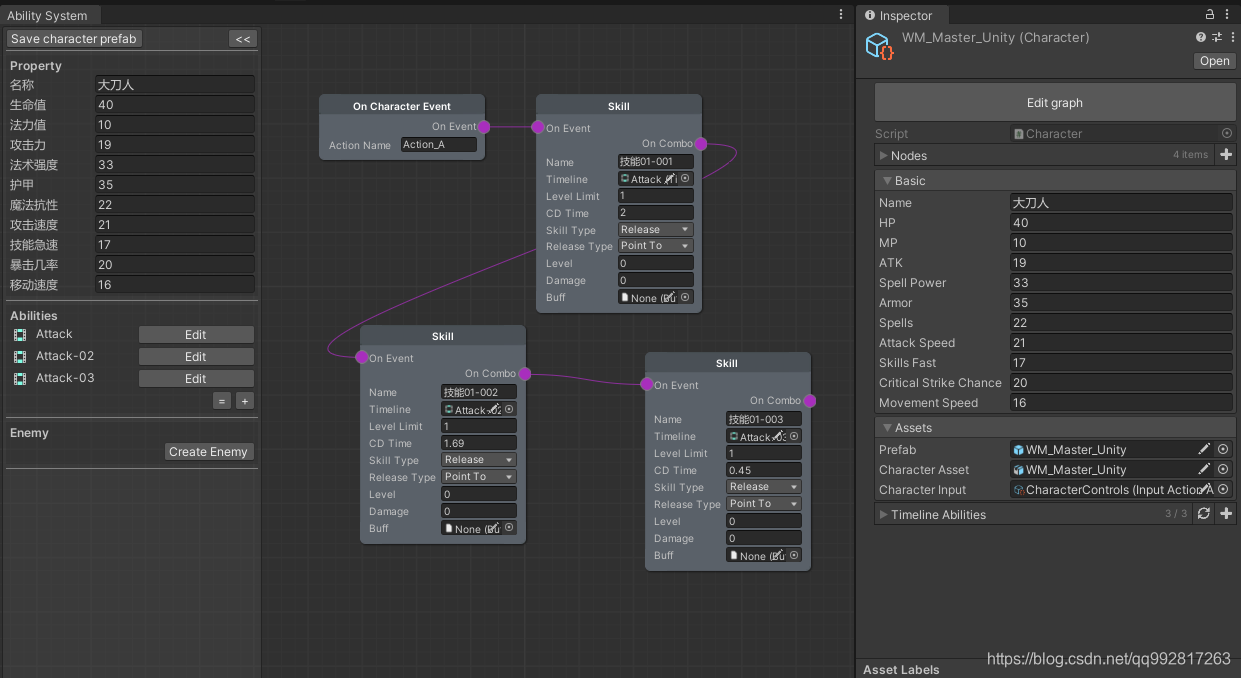This screenshot has height=678, width=1241.
Task: Click CD Time field showing 1.69
Action: click(479, 443)
